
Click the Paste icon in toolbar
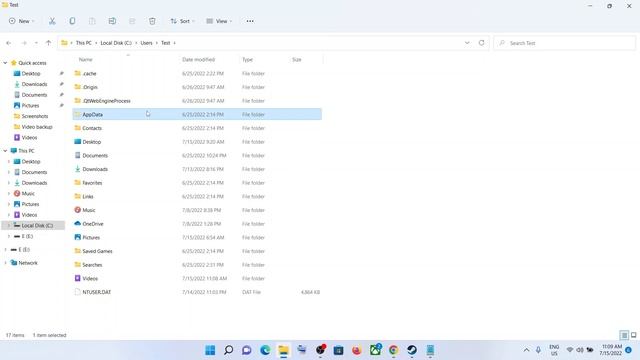(92, 21)
